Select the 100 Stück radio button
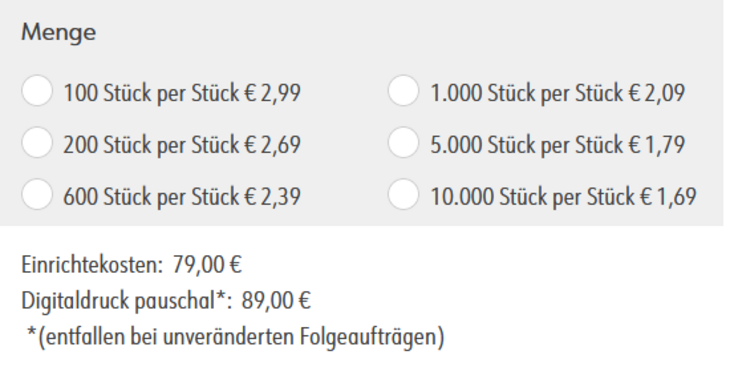 coord(37,91)
